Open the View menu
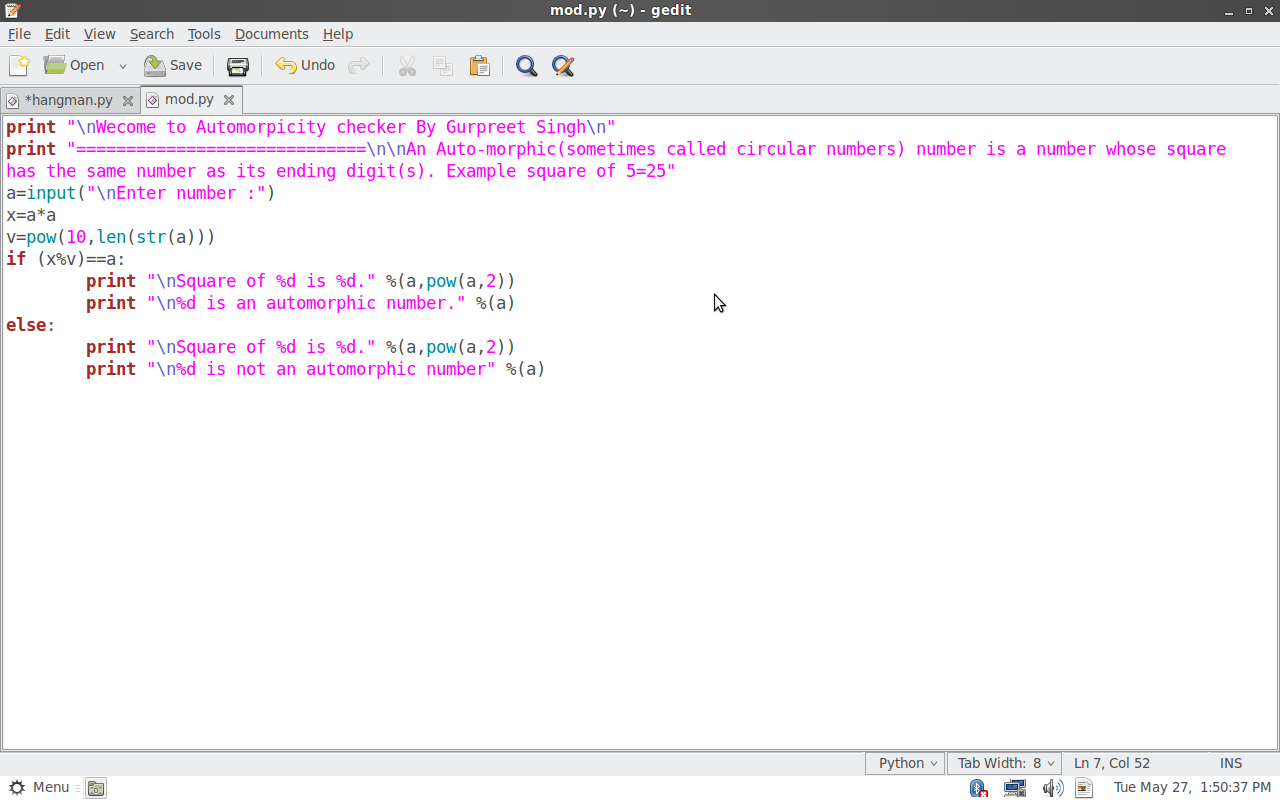This screenshot has width=1280, height=800. [x=99, y=34]
